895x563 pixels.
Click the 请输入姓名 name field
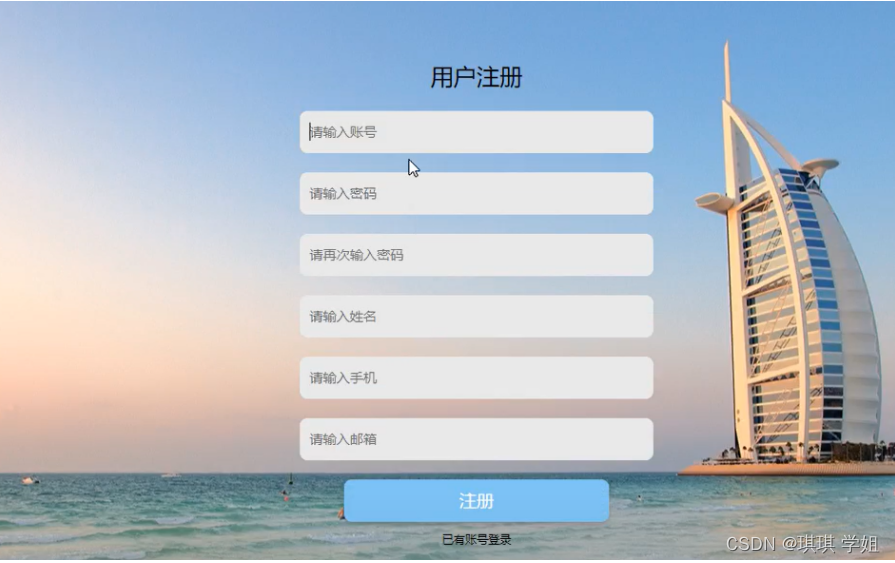(x=476, y=316)
